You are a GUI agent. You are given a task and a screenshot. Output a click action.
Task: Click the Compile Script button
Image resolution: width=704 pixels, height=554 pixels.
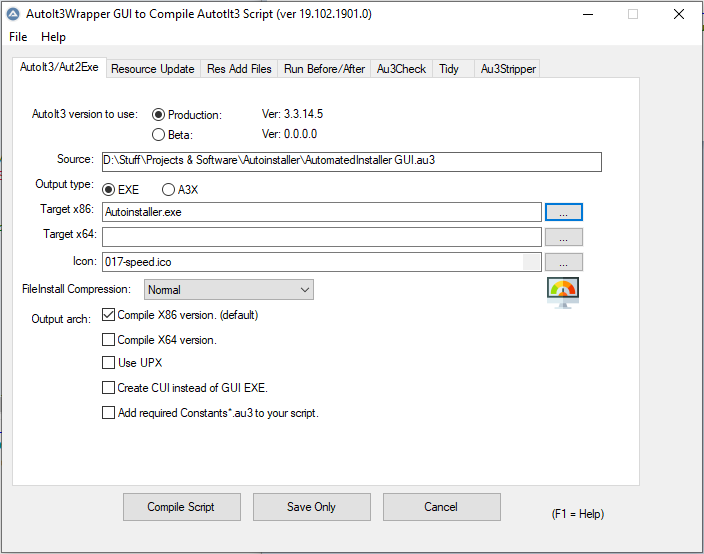coord(182,507)
